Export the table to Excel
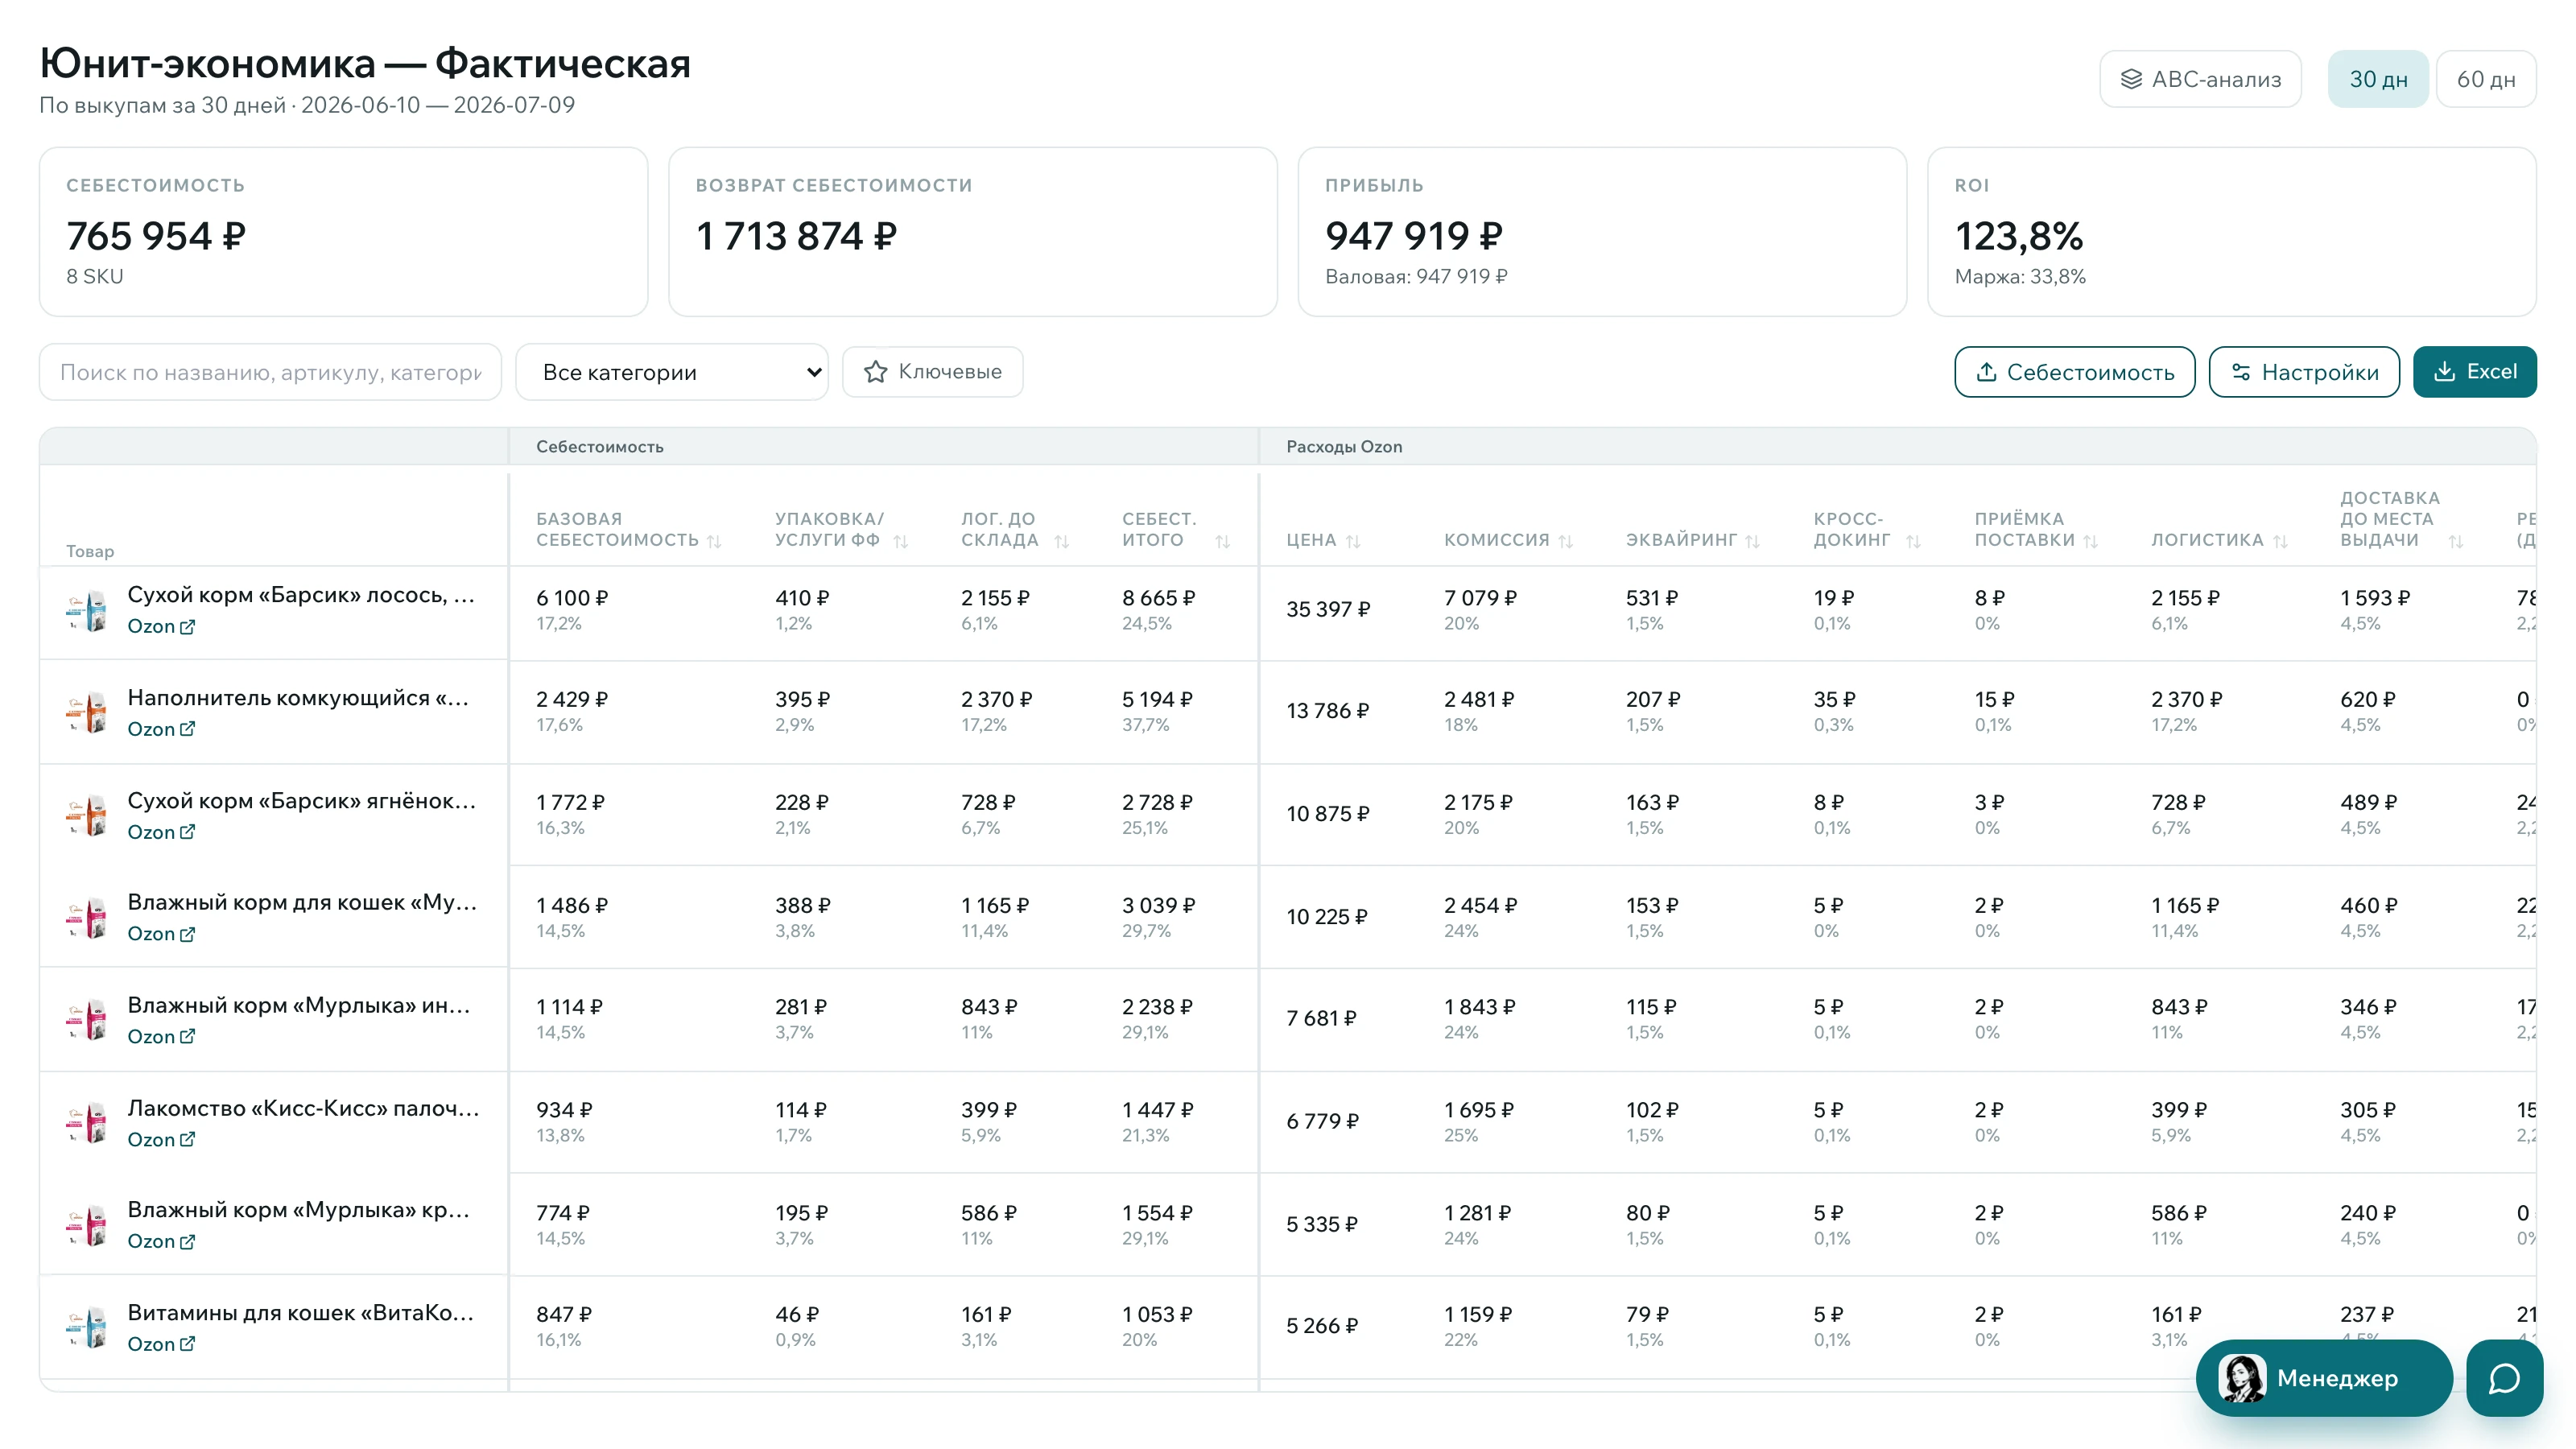The height and width of the screenshot is (1449, 2576). [2475, 372]
